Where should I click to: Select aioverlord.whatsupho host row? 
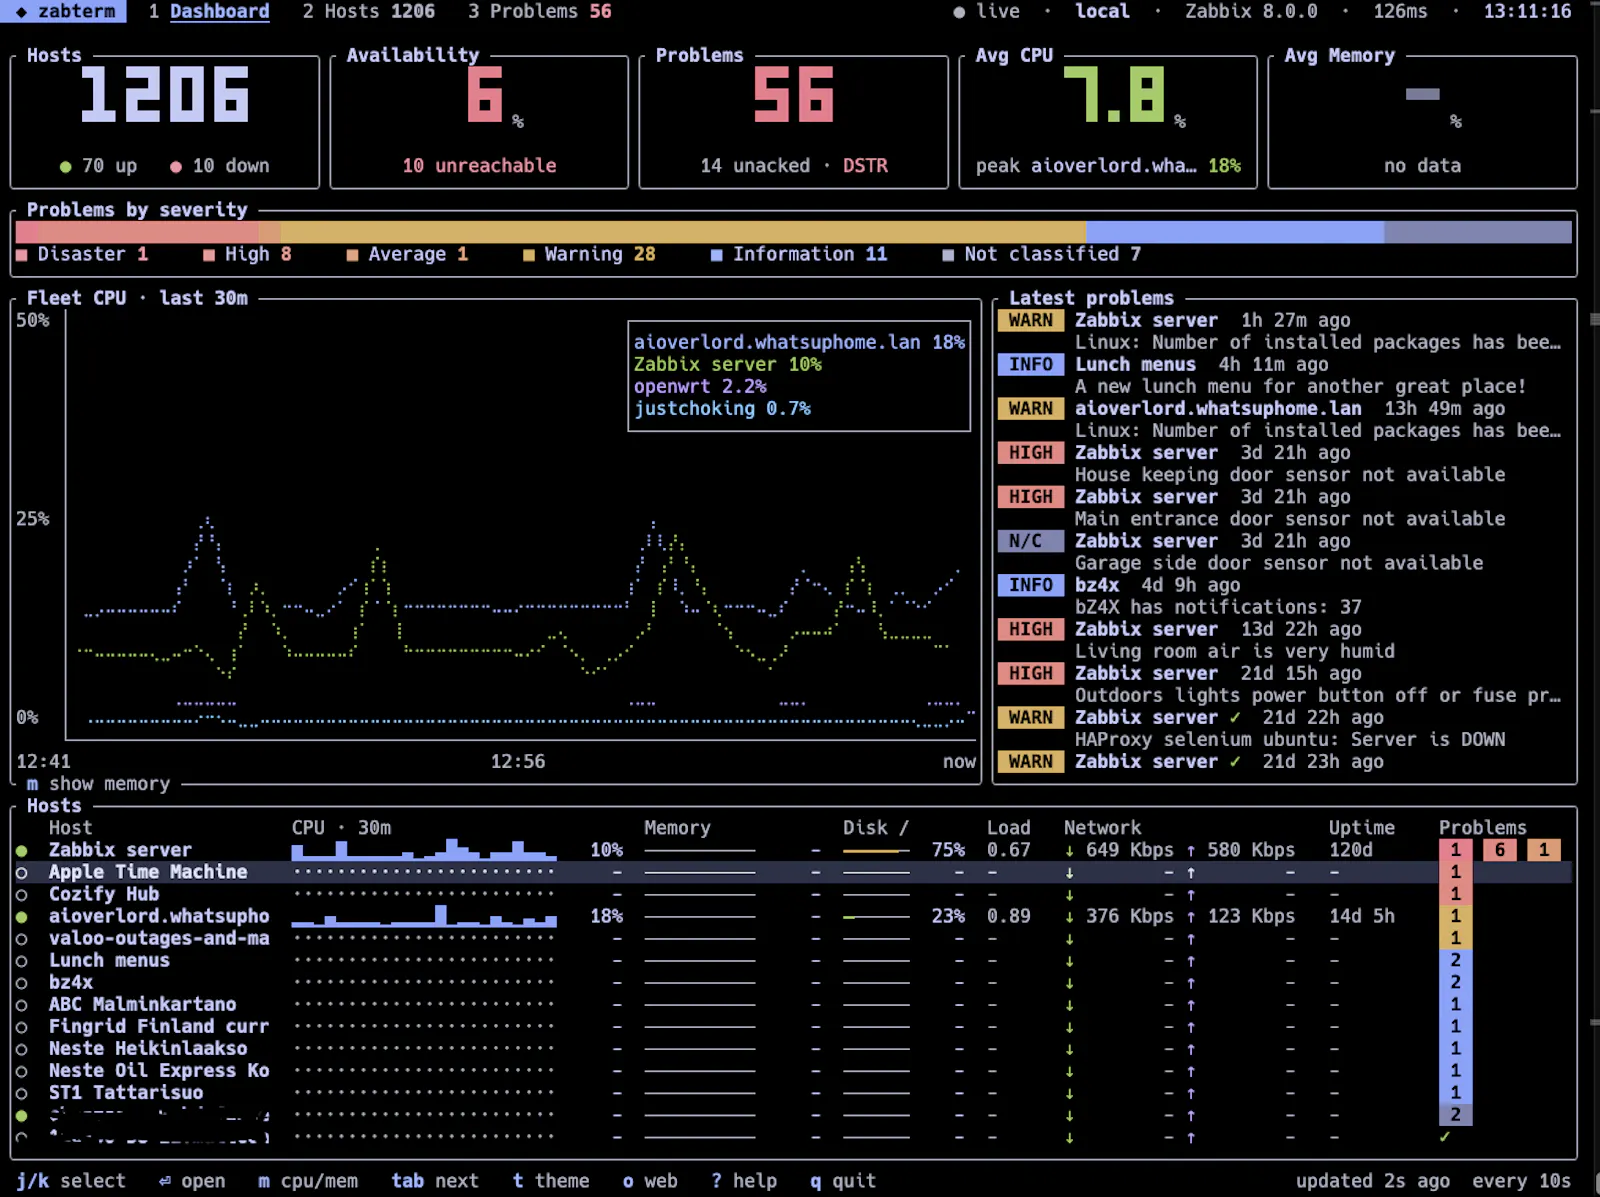pos(793,916)
